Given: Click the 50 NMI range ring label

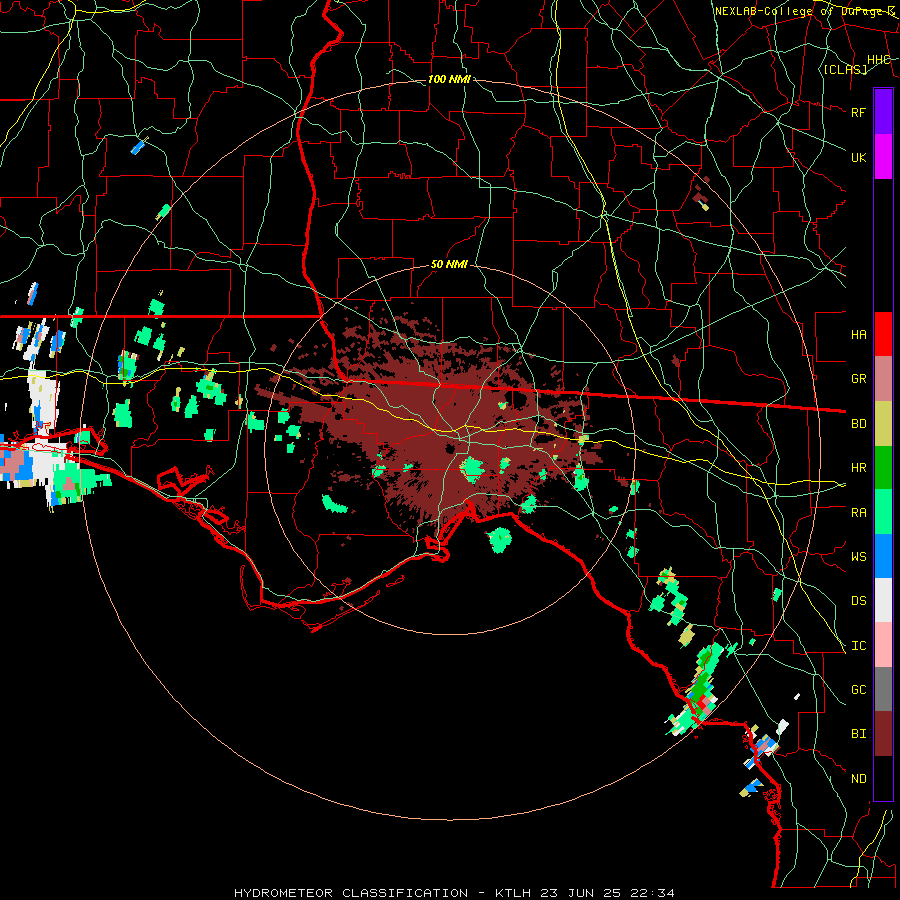Looking at the screenshot, I should click(449, 265).
